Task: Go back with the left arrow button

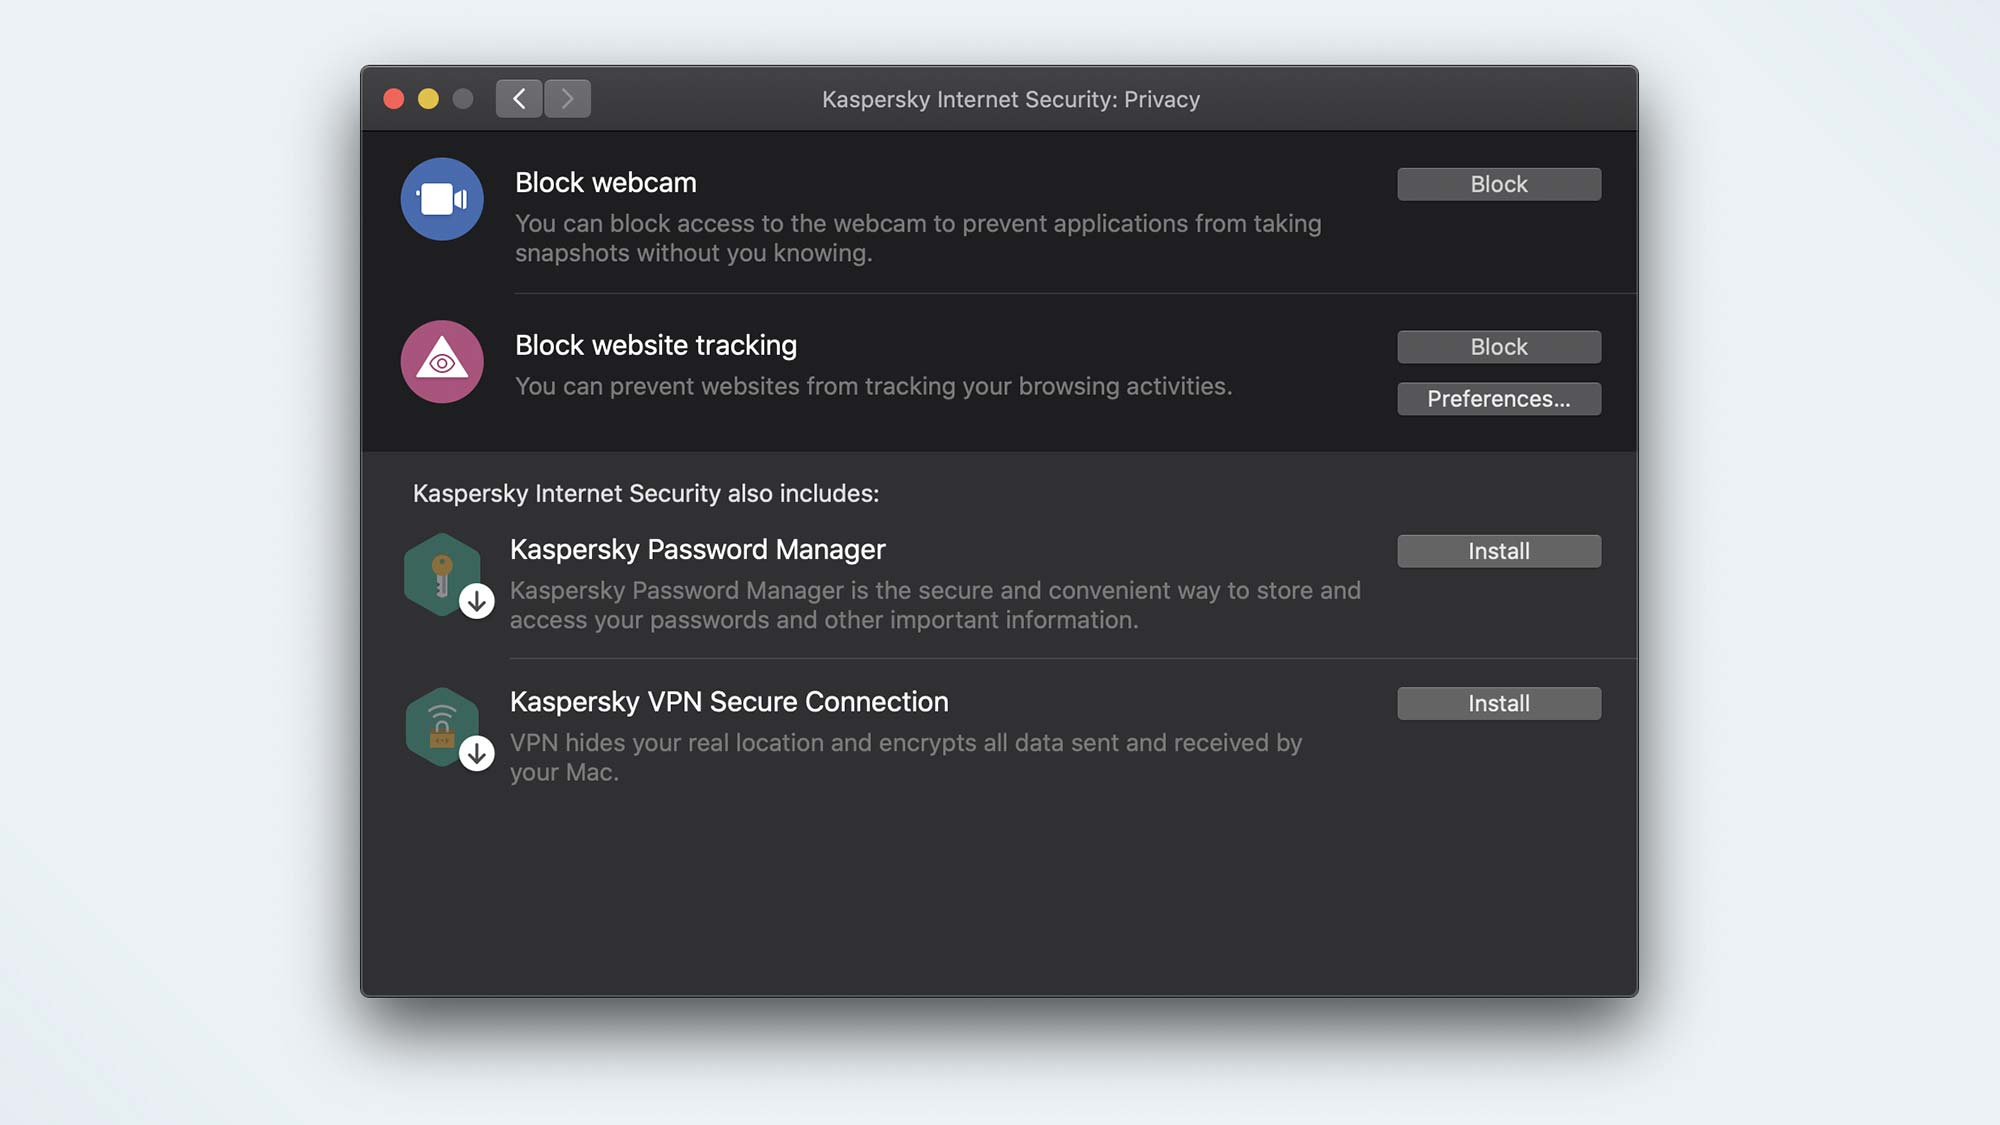Action: [519, 98]
